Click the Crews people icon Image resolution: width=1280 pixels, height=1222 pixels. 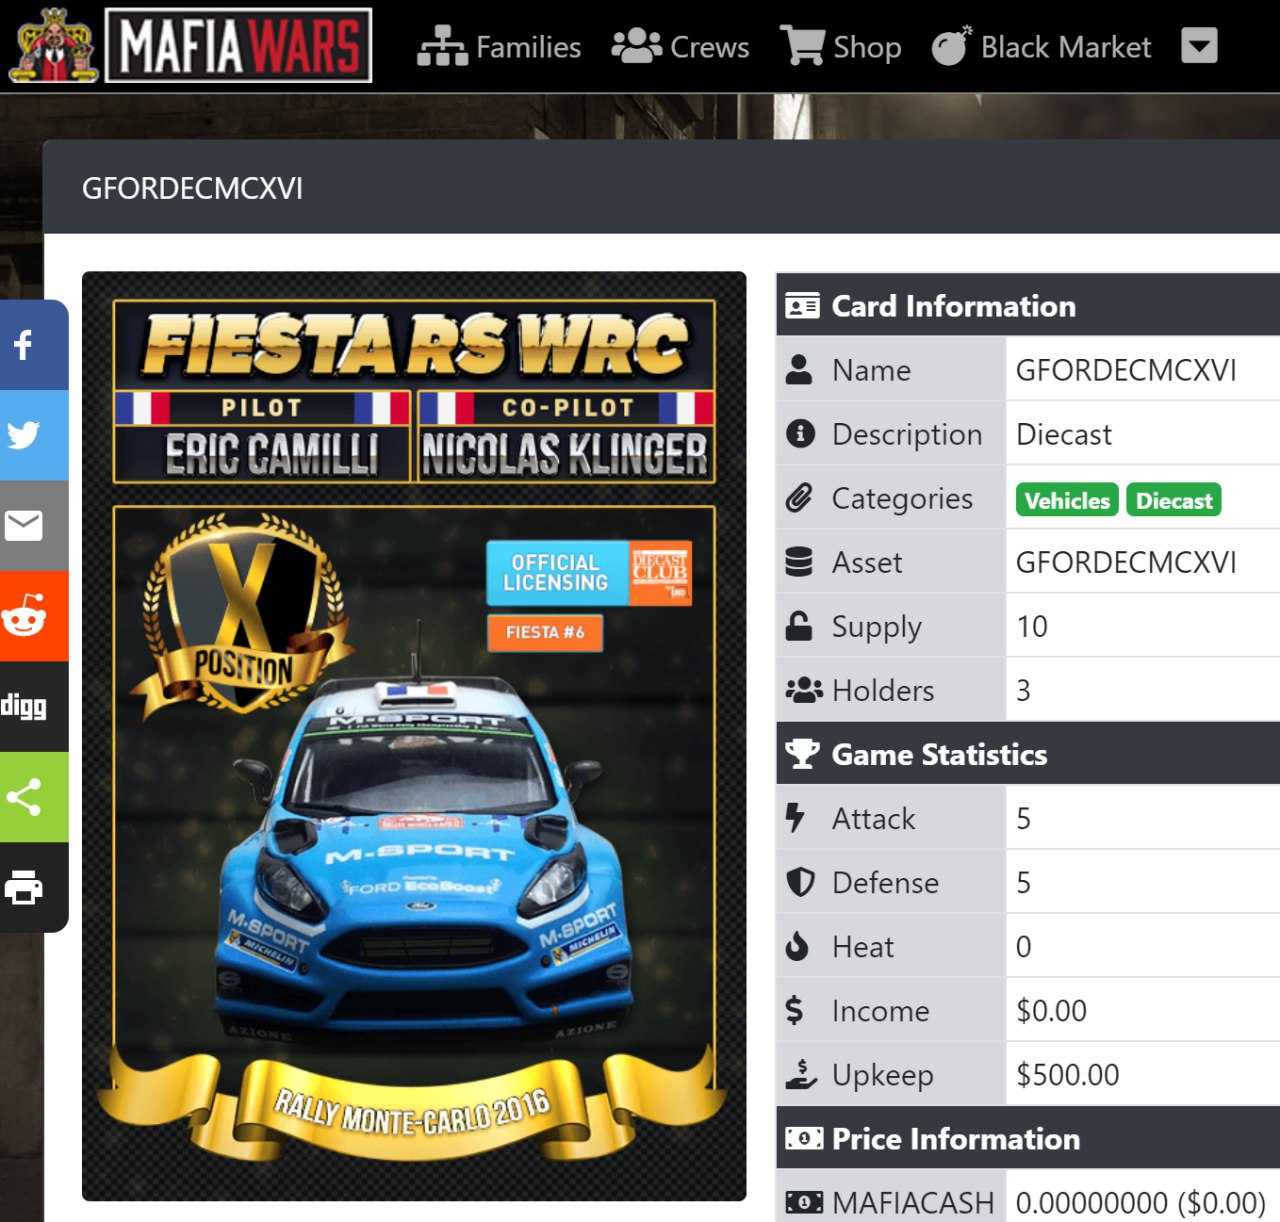(637, 46)
